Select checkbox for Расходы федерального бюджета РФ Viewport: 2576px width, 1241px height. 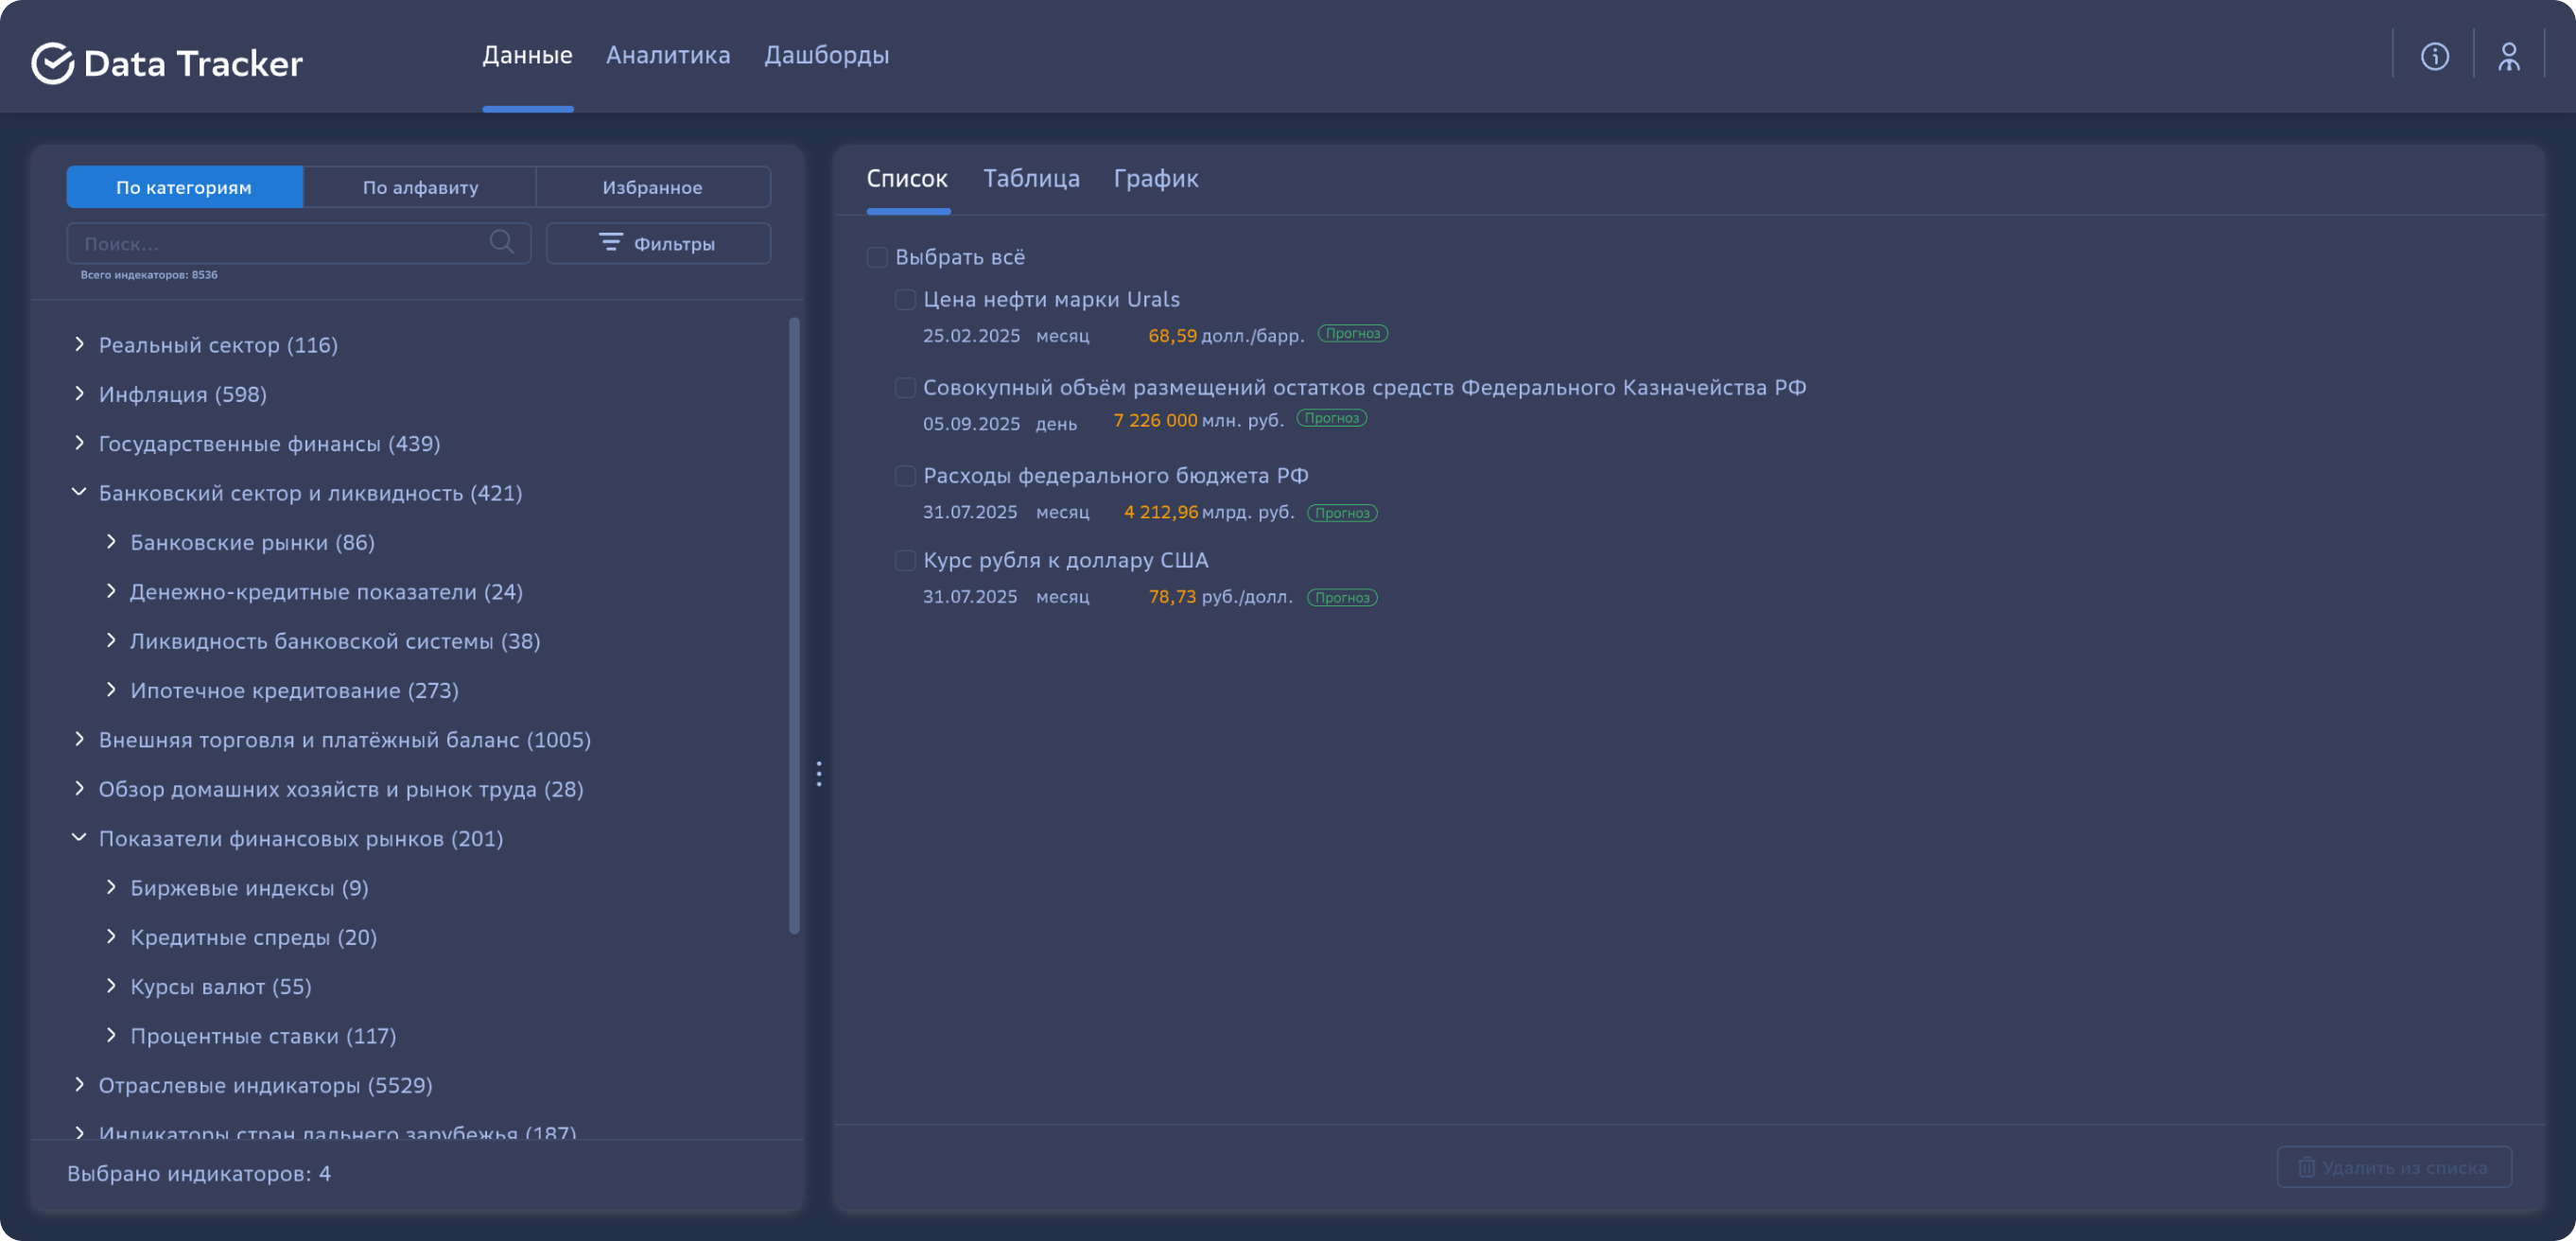[905, 475]
